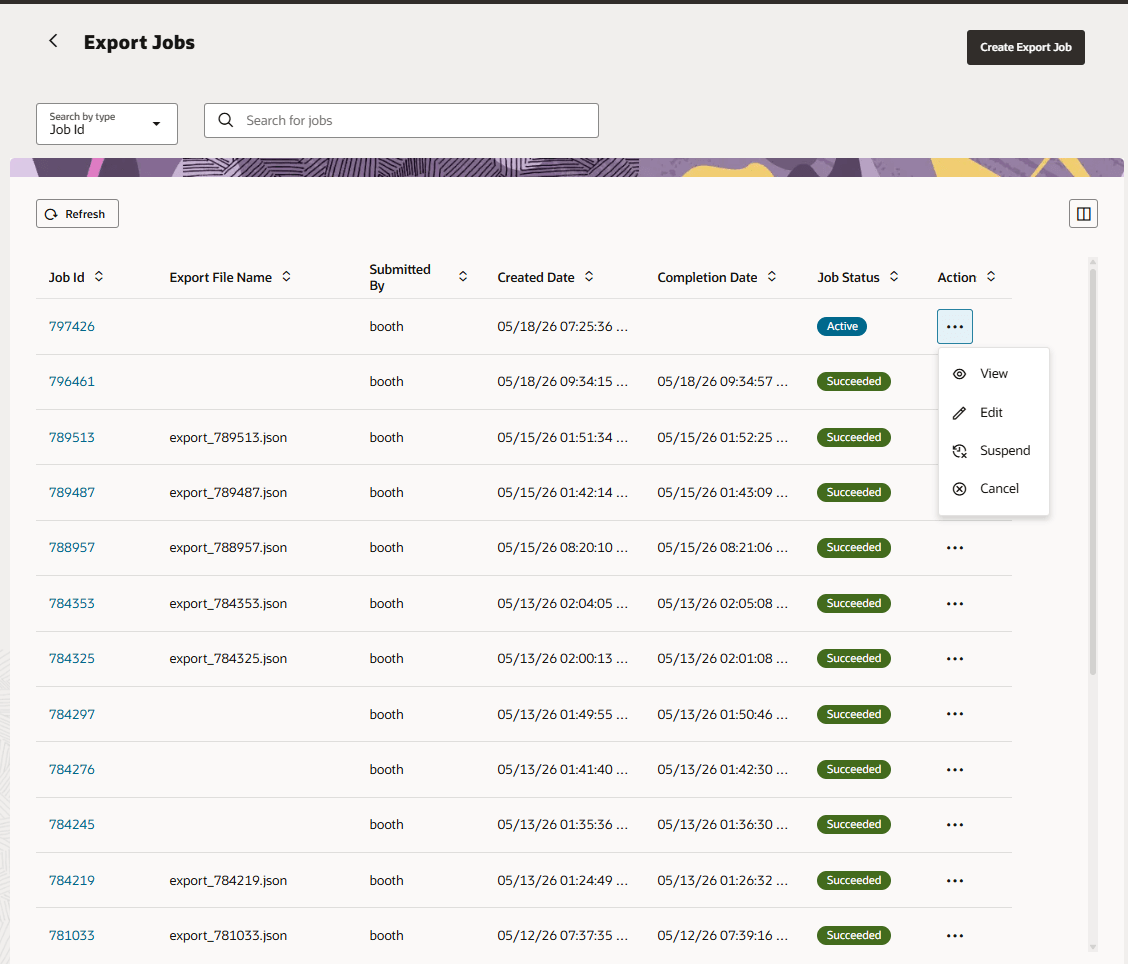Open the actions menu for job 781033
The height and width of the screenshot is (964, 1128).
point(955,935)
